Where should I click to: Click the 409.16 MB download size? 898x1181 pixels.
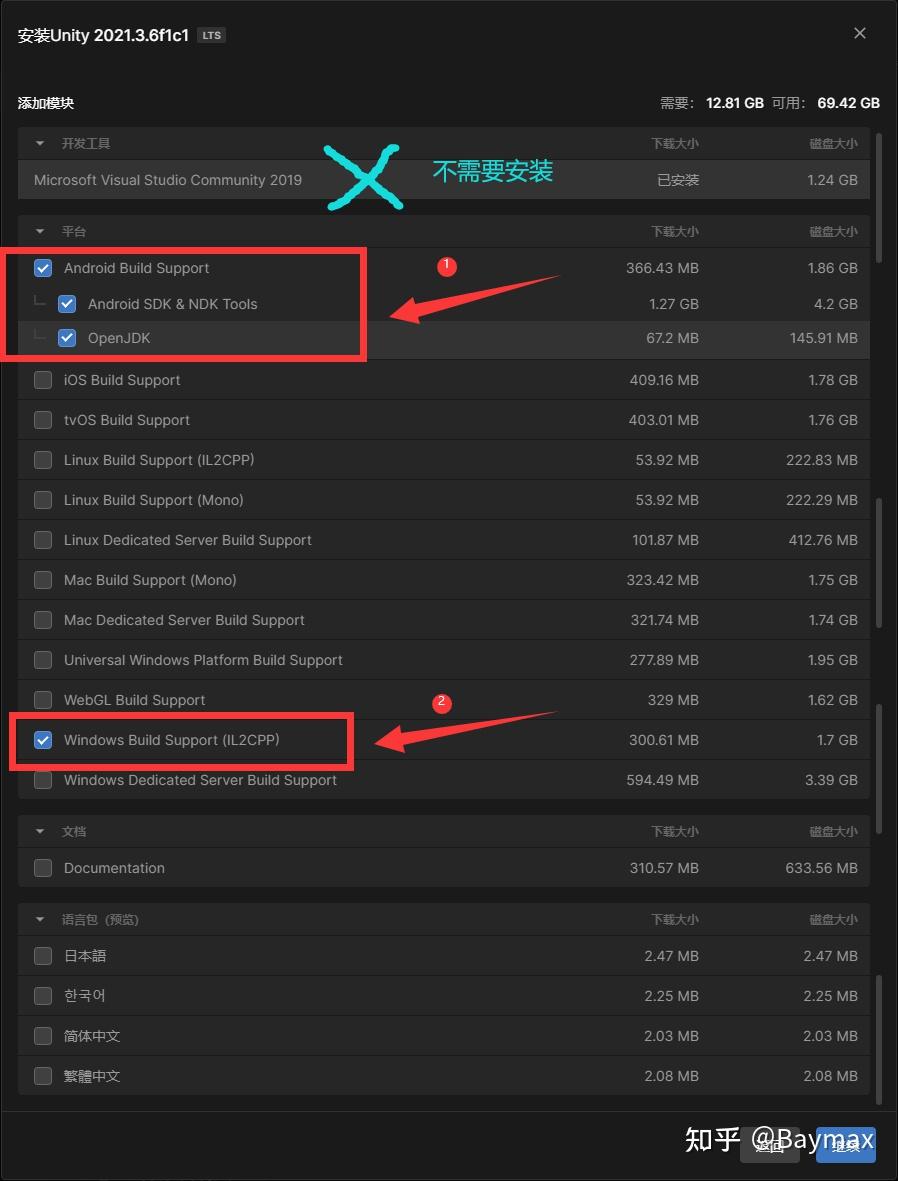pos(664,380)
